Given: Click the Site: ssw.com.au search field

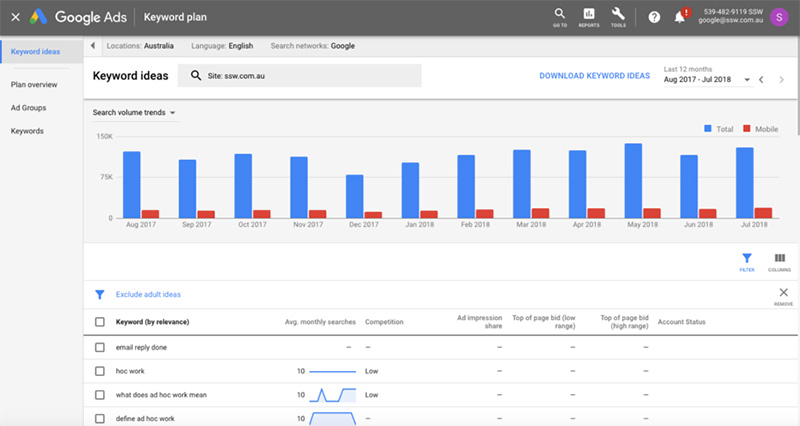Looking at the screenshot, I should pos(299,76).
